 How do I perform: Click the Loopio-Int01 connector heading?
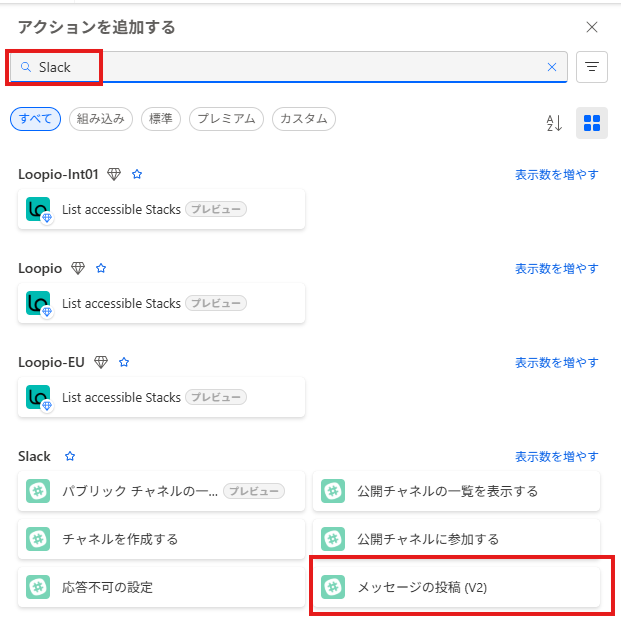point(58,174)
